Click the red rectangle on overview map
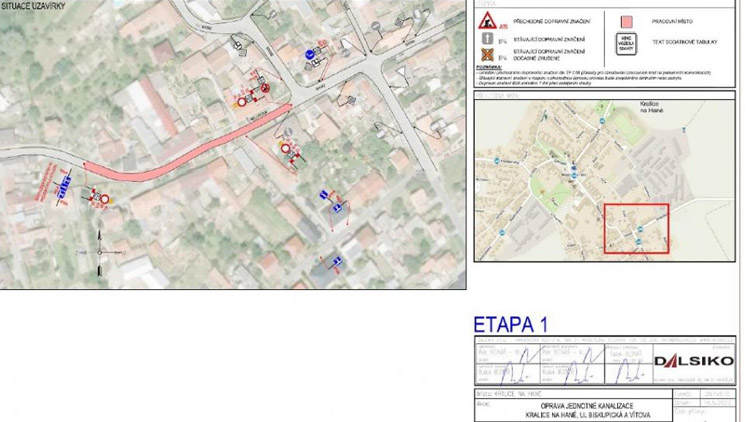Screen dimensions: 750x422 tap(636, 230)
